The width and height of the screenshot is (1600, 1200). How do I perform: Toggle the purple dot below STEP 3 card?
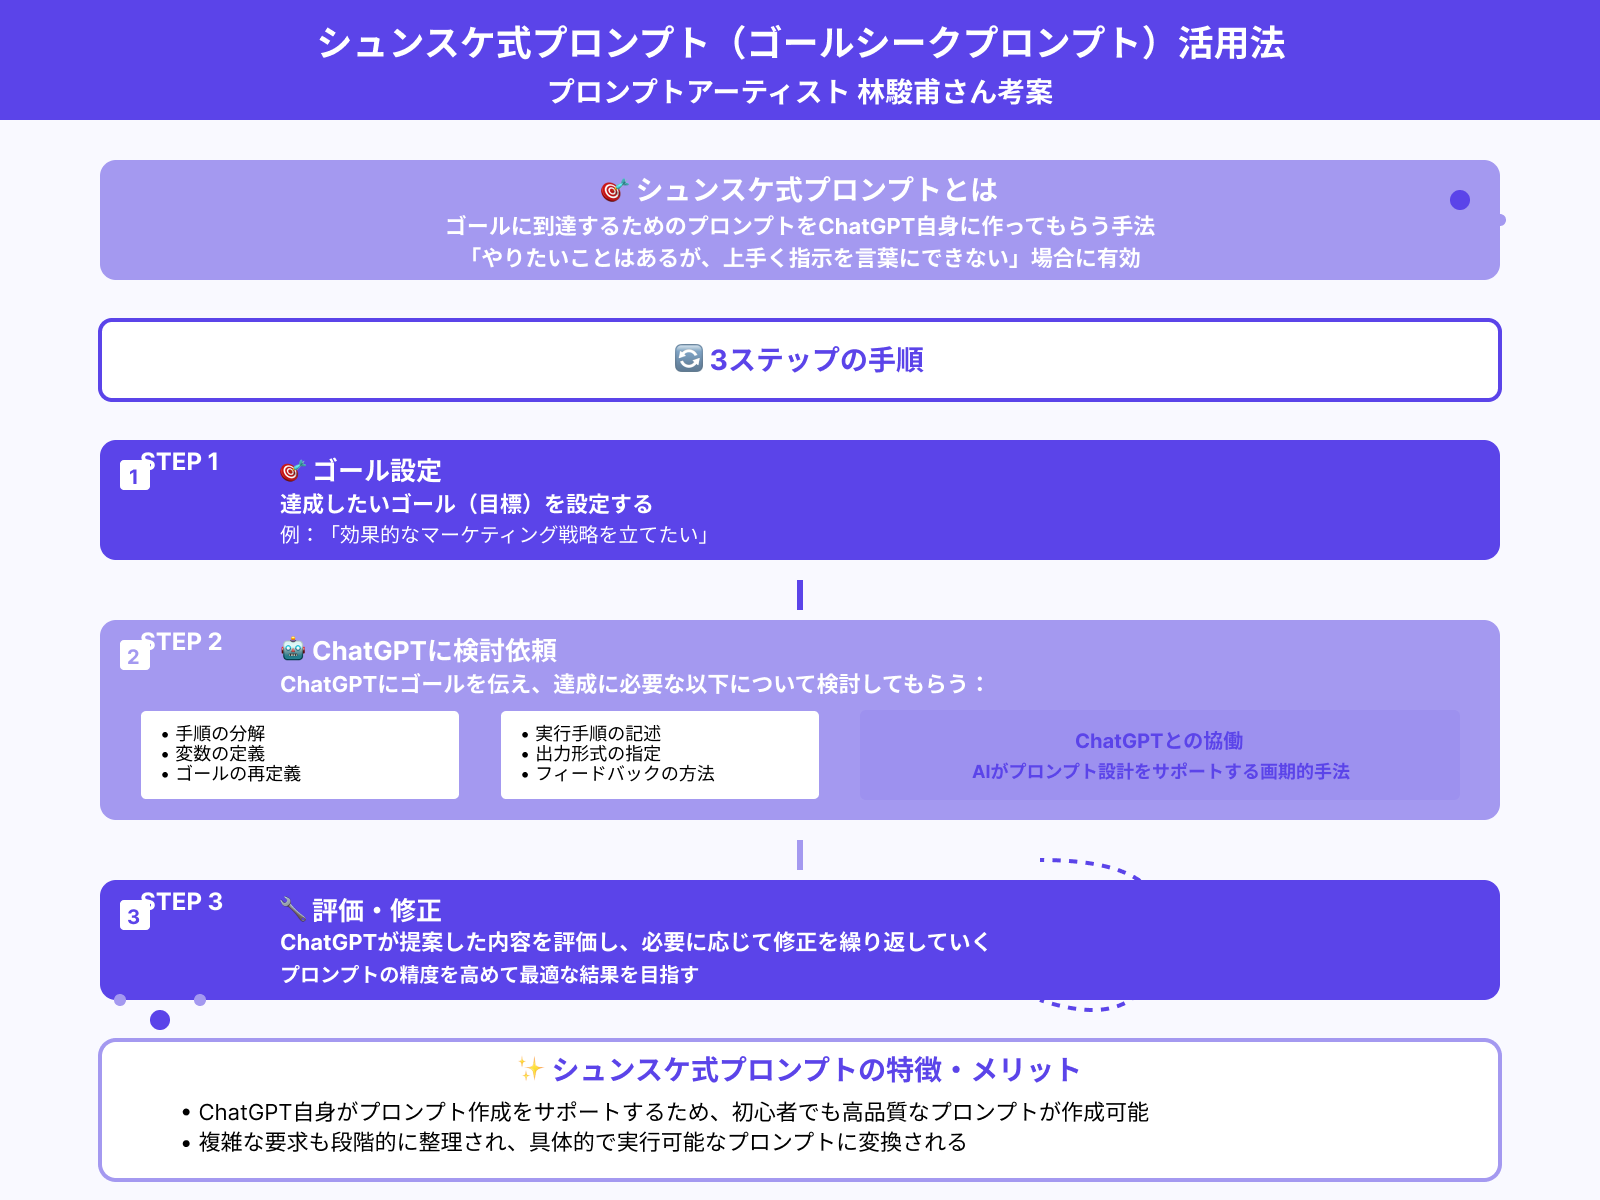point(160,1022)
